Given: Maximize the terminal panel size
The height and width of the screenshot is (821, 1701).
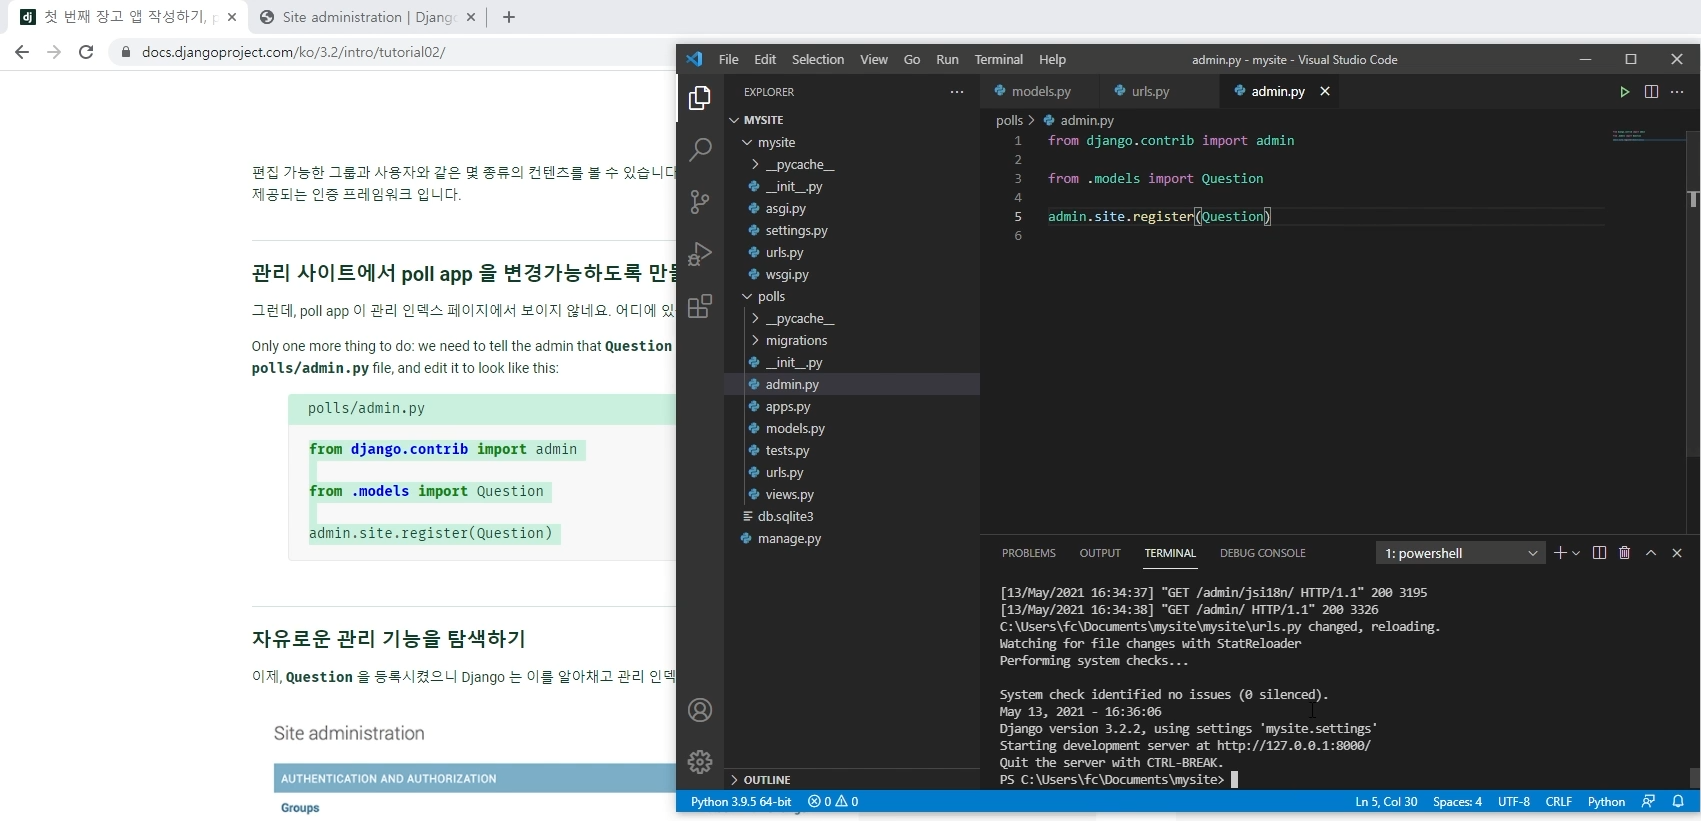Looking at the screenshot, I should [1651, 553].
